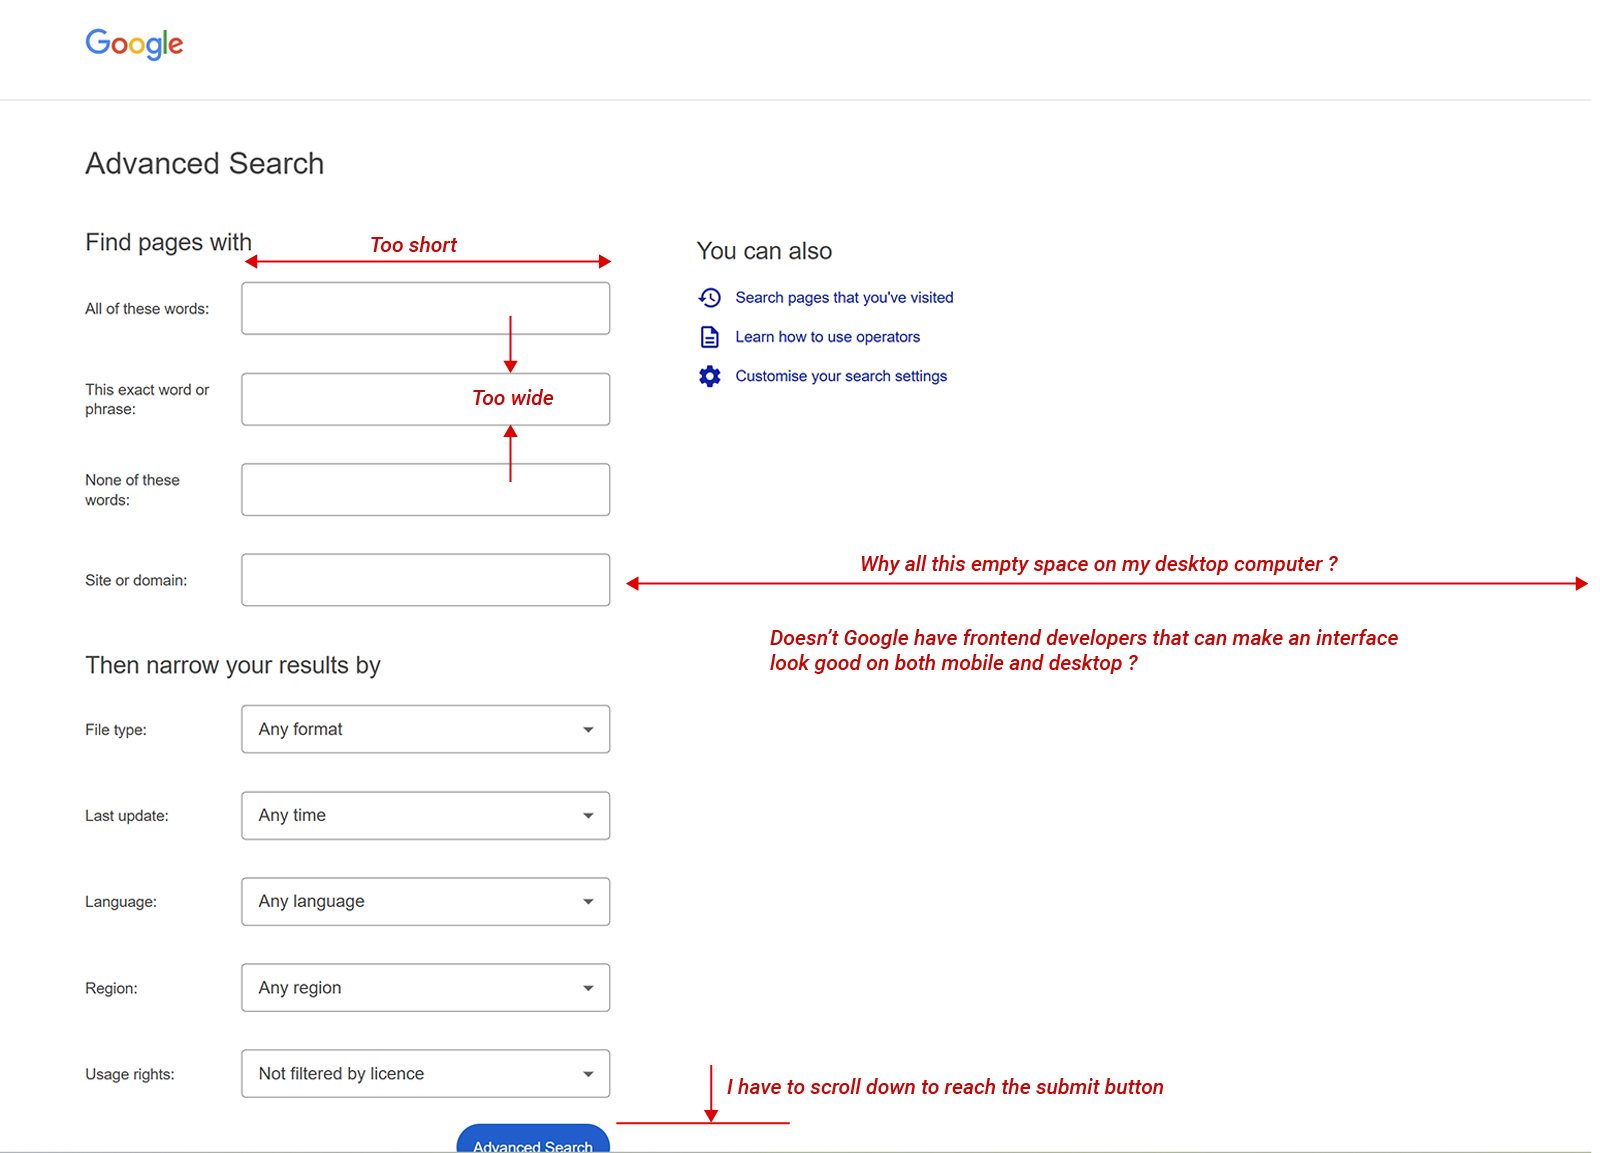Focus the exact word or phrase field
1600x1153 pixels.
pyautogui.click(x=426, y=399)
